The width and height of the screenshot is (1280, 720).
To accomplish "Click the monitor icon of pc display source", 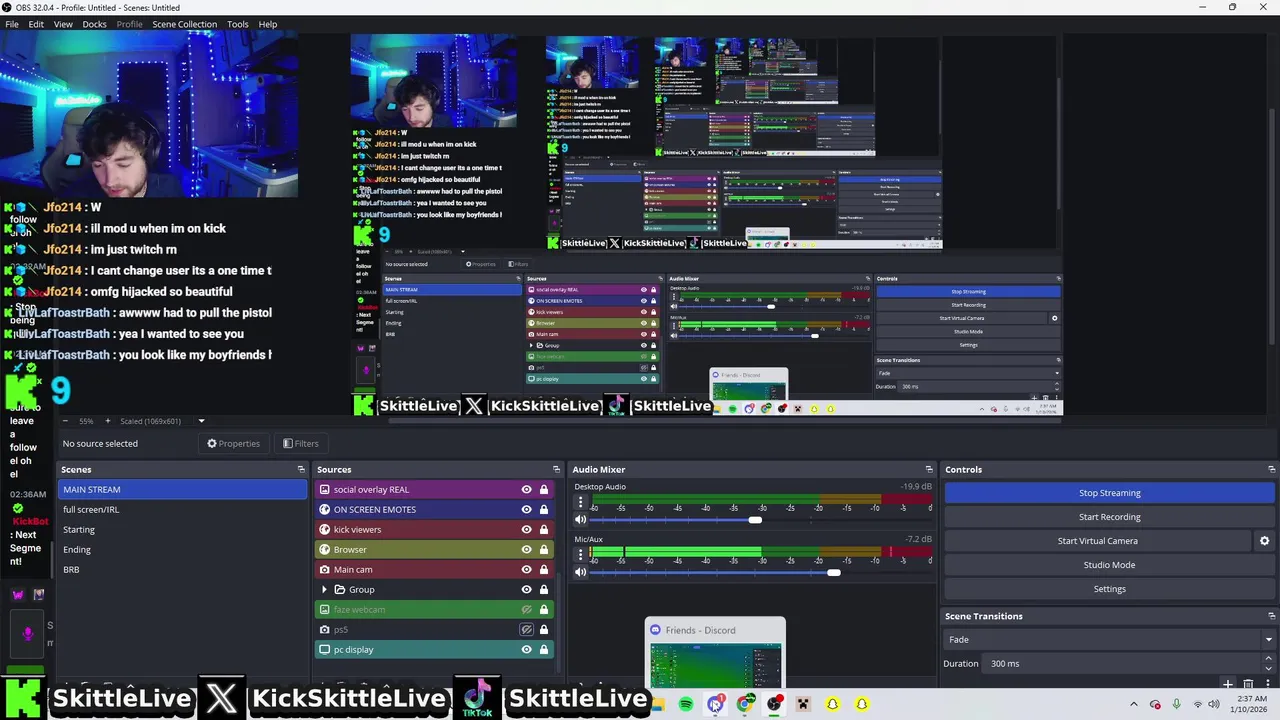I will click(x=324, y=650).
